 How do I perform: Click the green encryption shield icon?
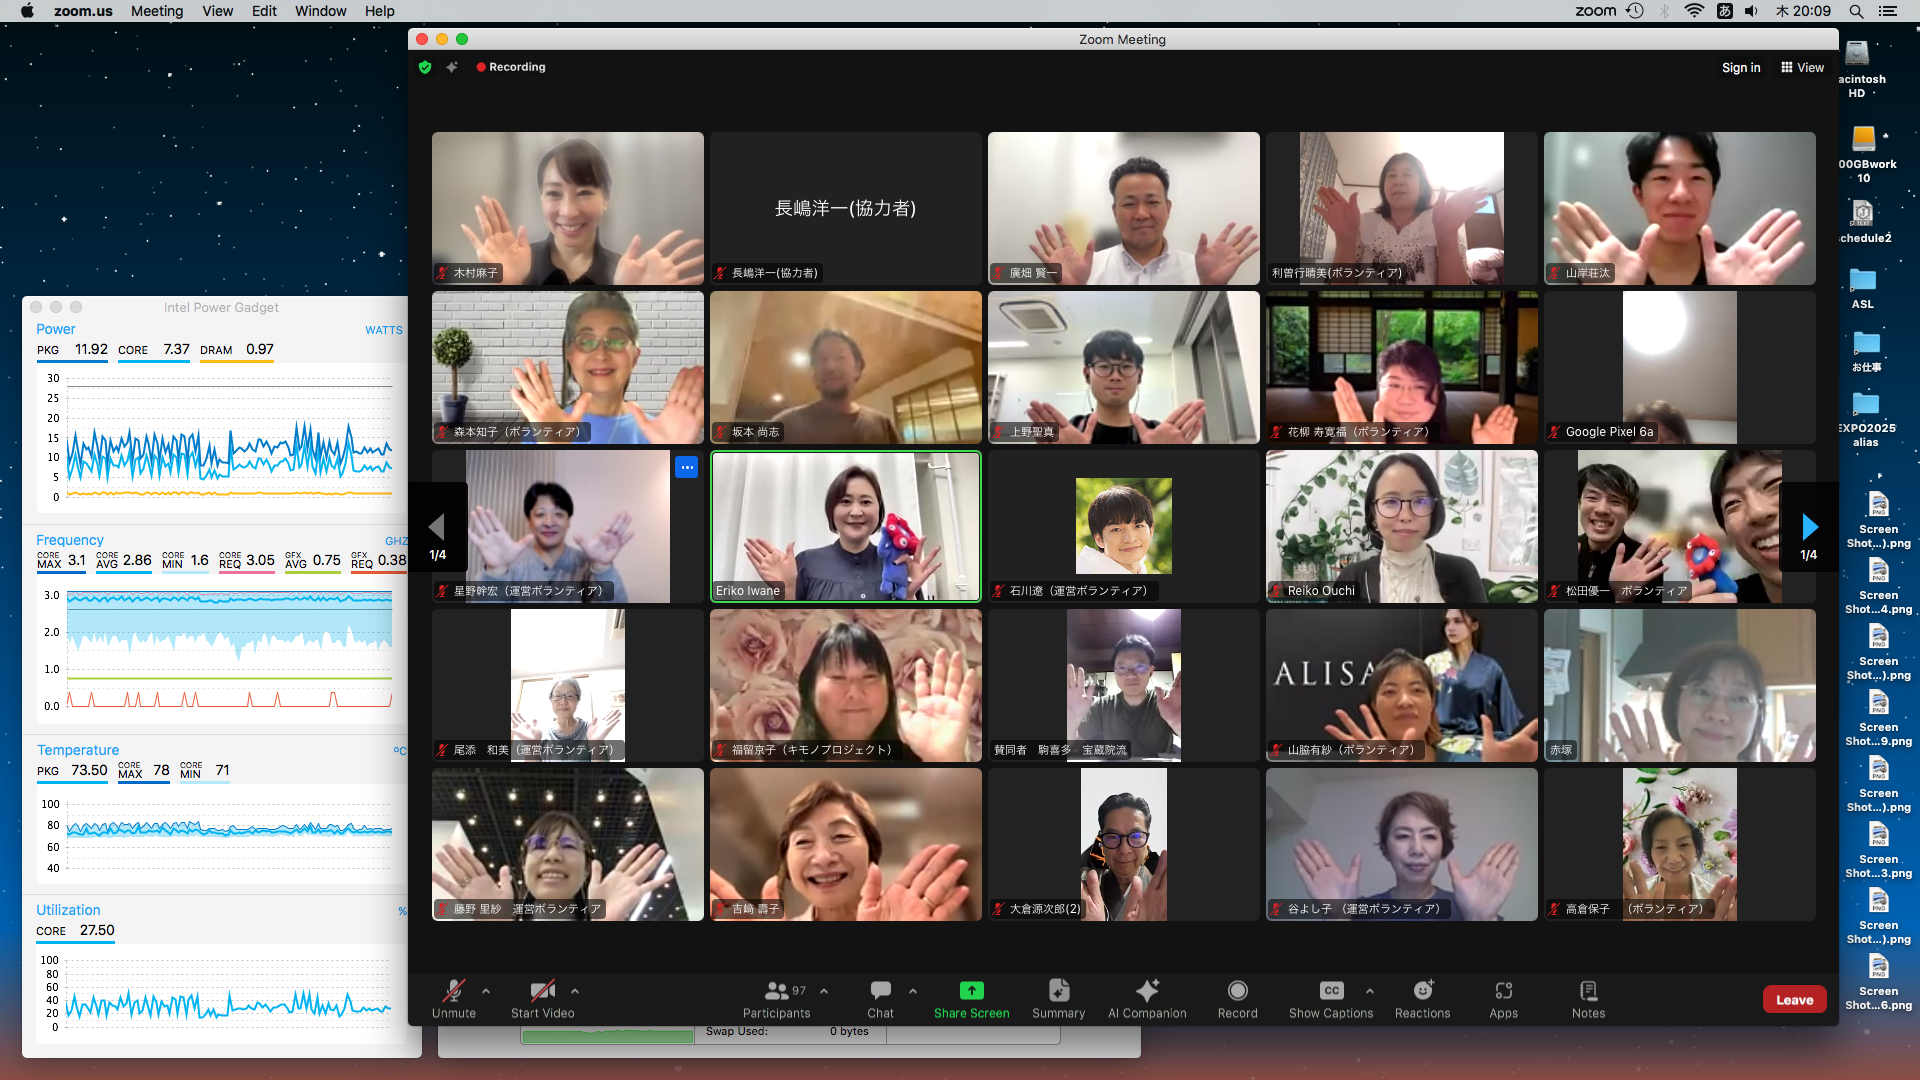[x=425, y=67]
